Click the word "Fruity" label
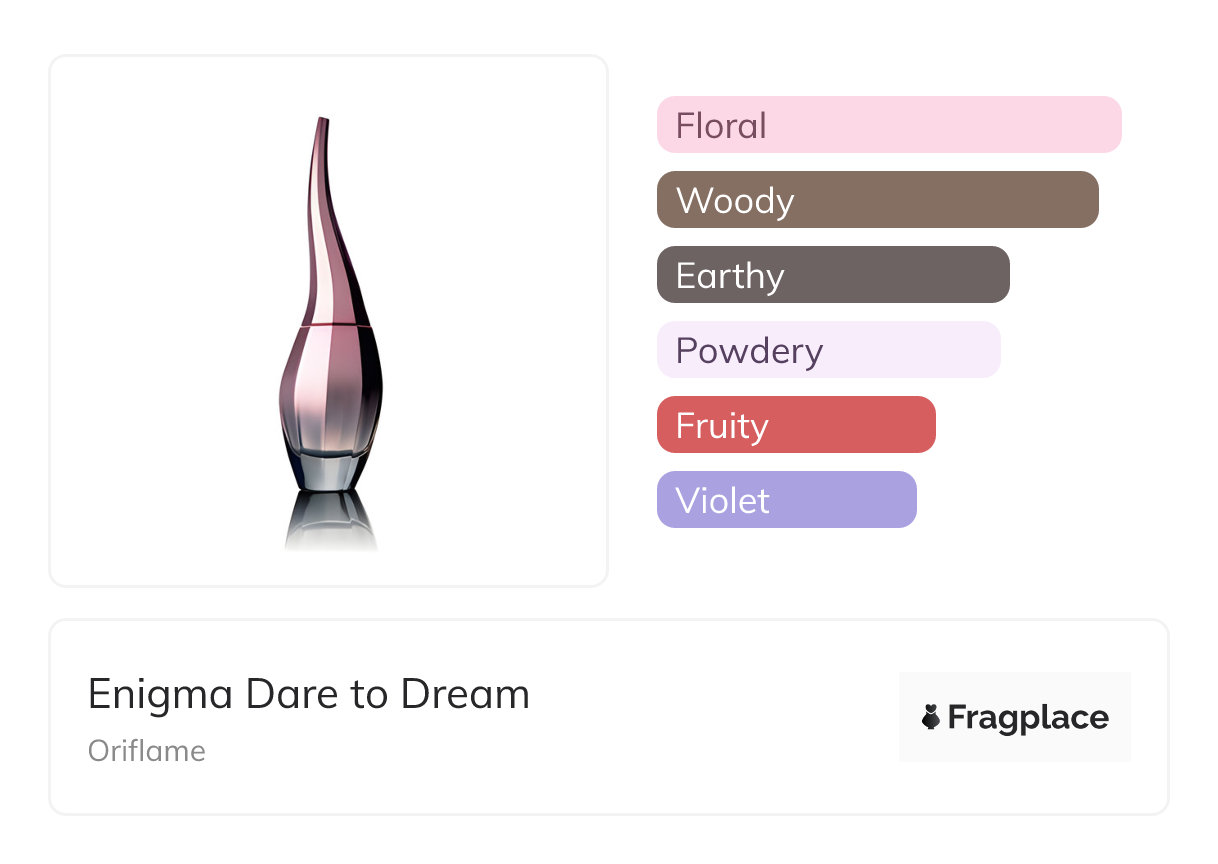The image size is (1218, 864). pos(722,425)
